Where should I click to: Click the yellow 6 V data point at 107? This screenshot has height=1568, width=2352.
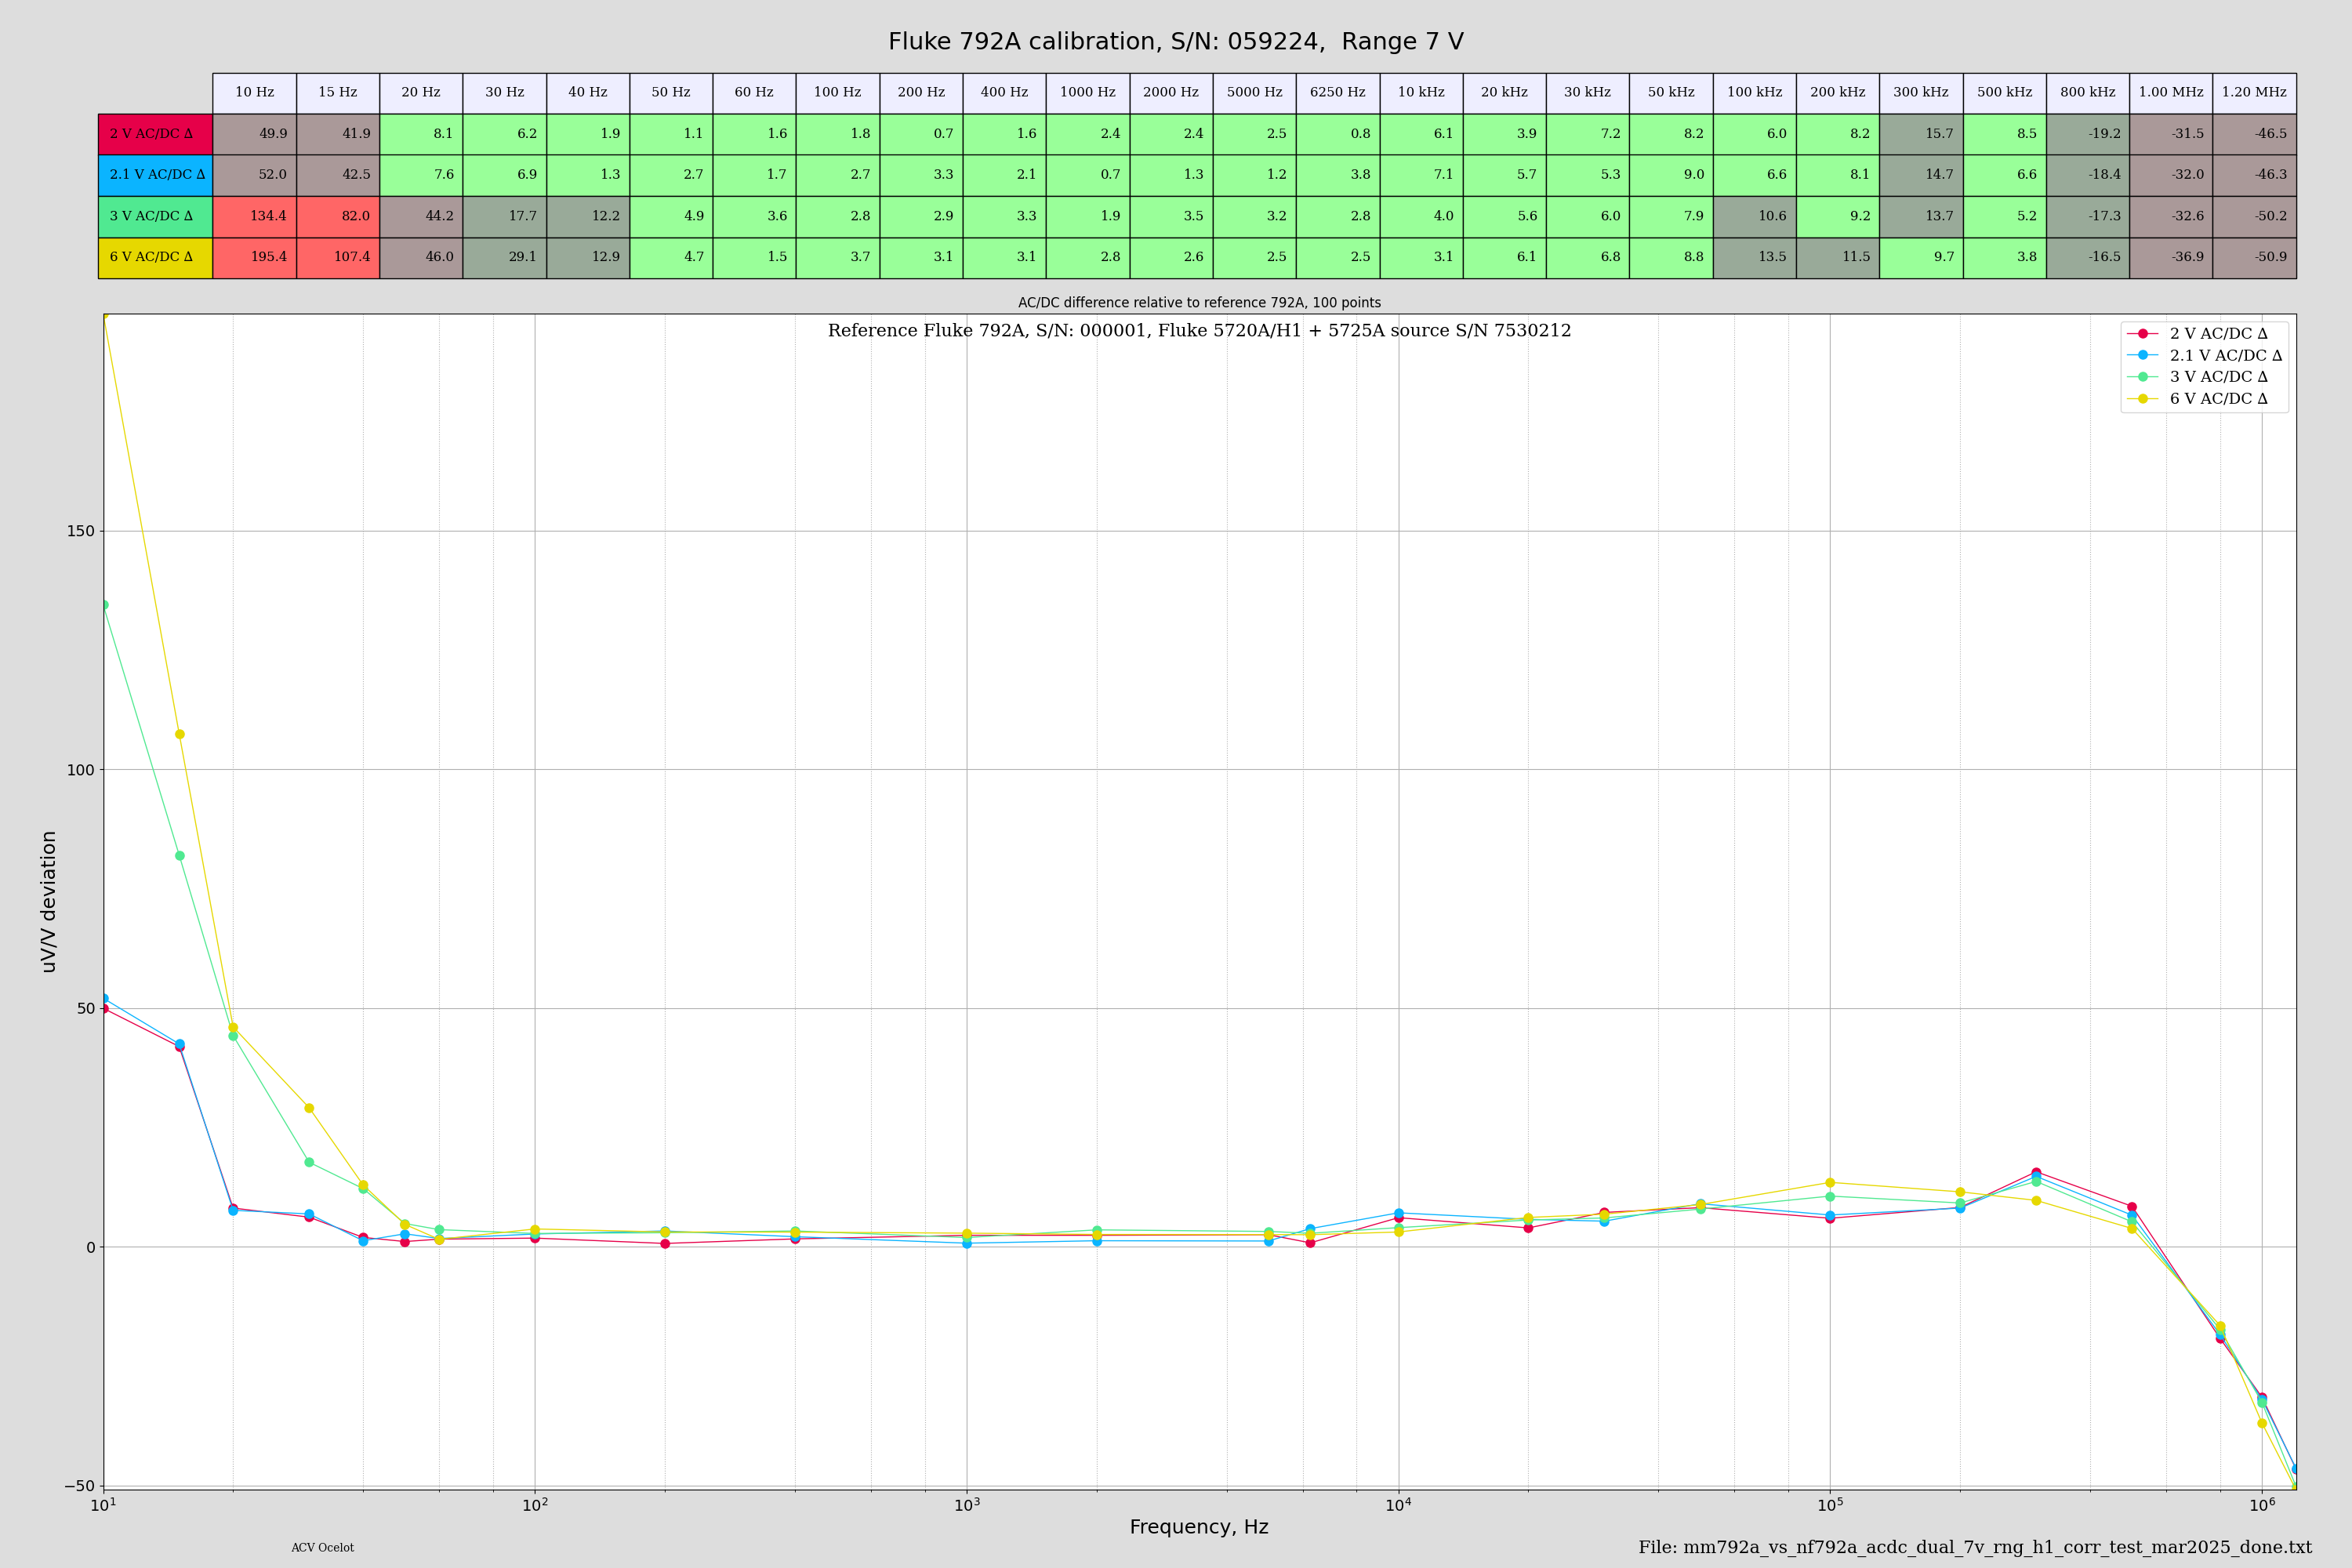click(x=180, y=734)
